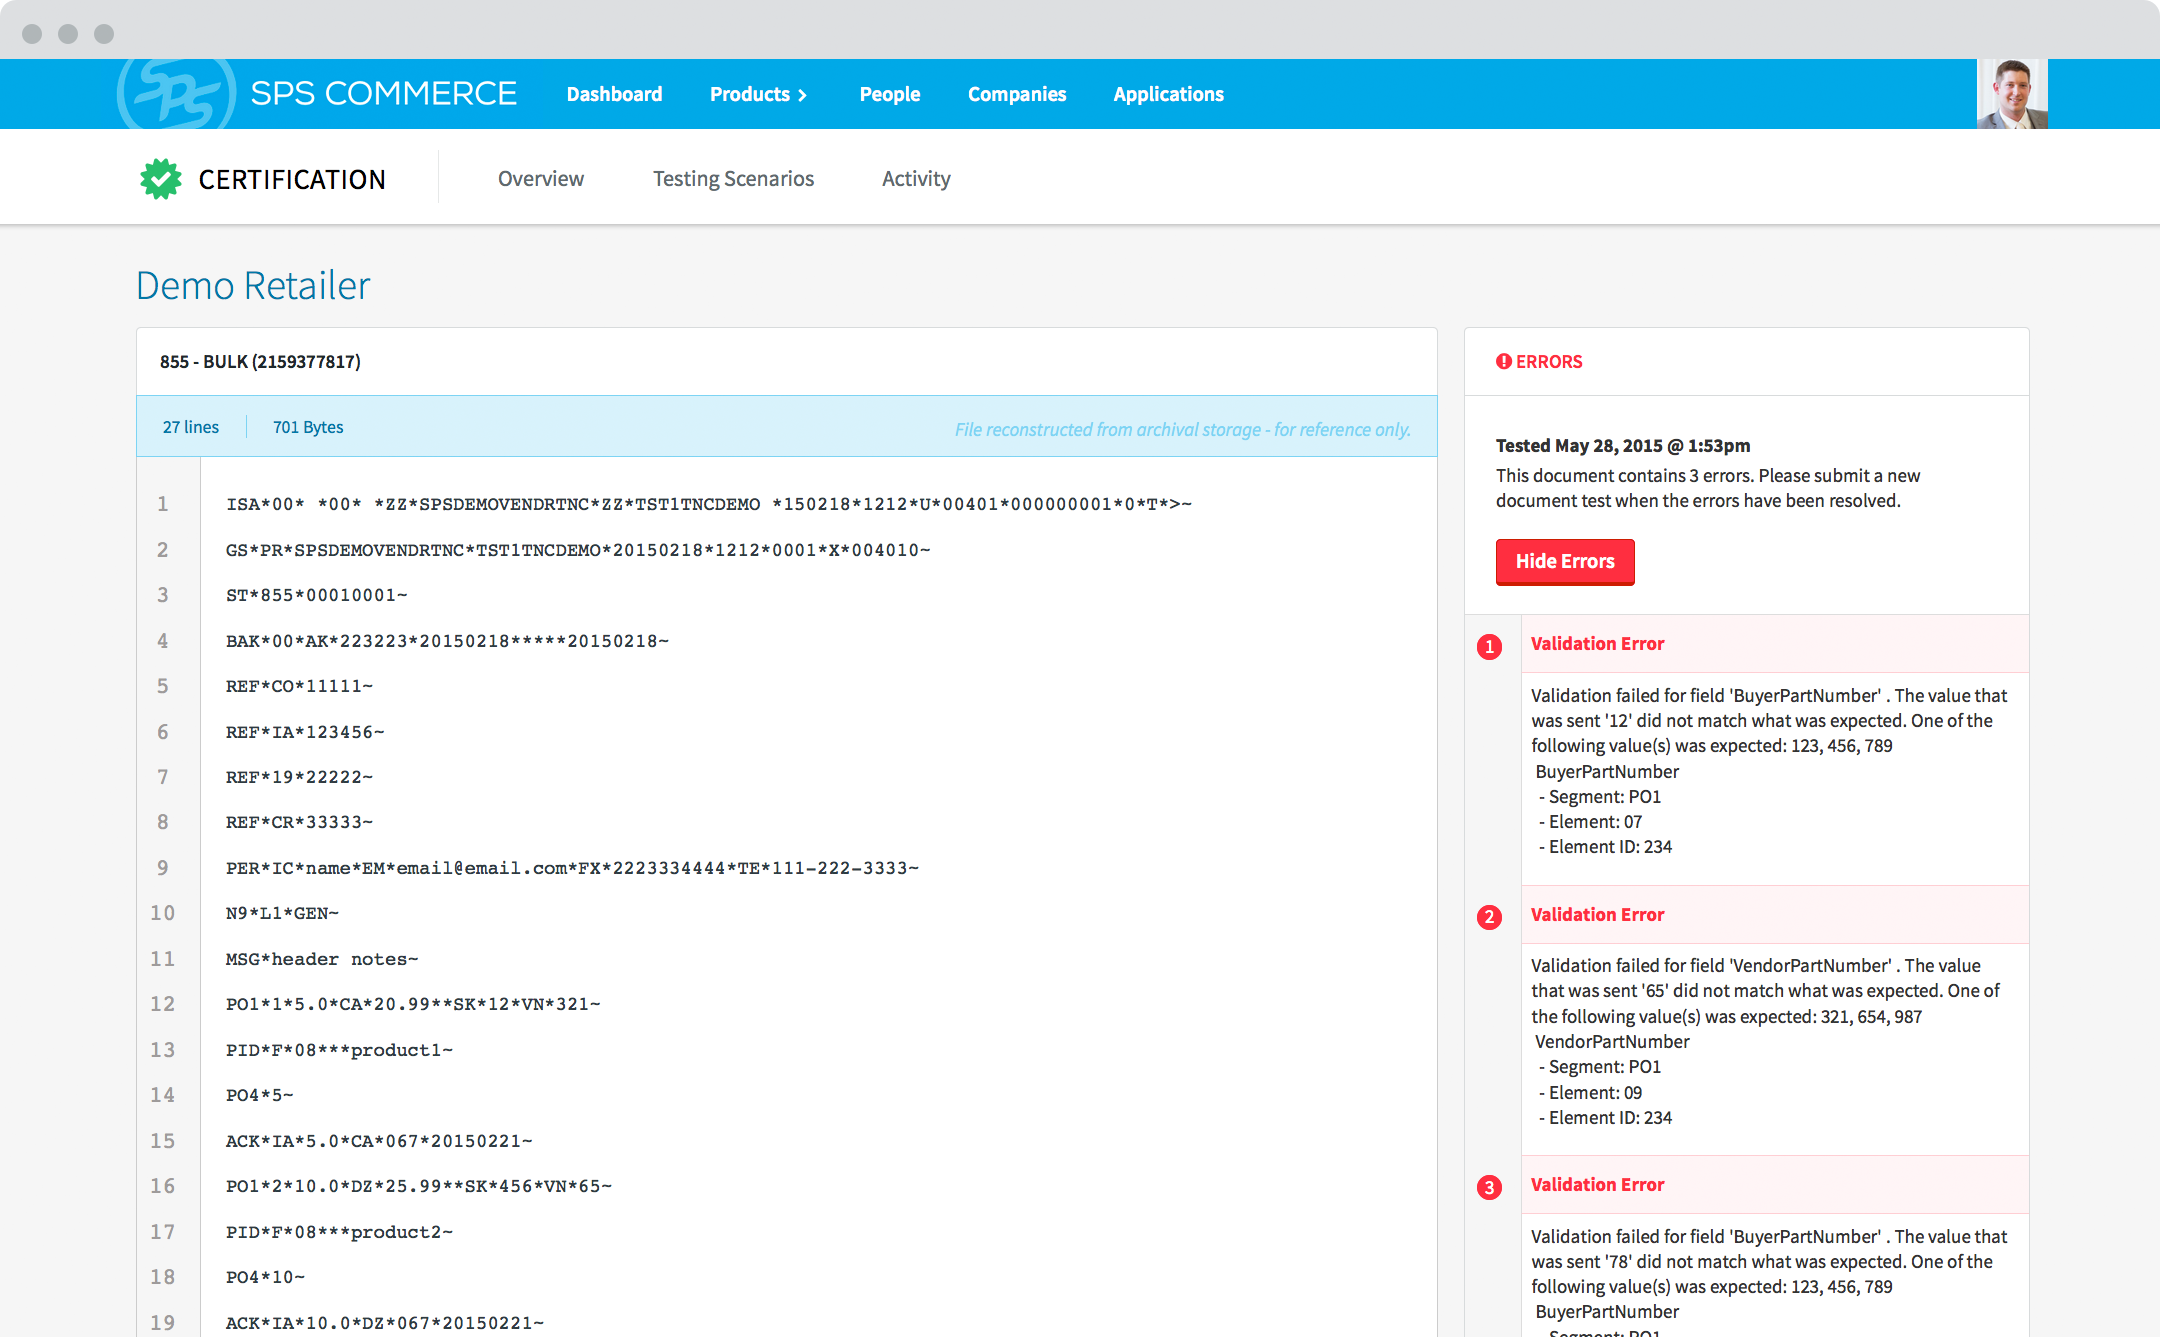This screenshot has height=1337, width=2160.
Task: Click line 2 starting with GS*PR*
Action: coord(578,550)
